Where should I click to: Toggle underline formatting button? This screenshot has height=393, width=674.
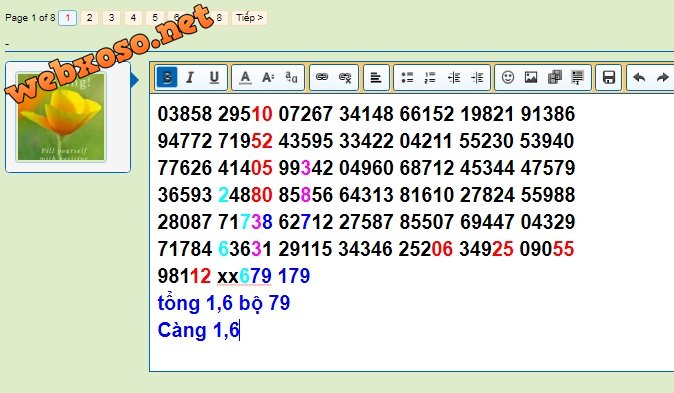point(214,78)
